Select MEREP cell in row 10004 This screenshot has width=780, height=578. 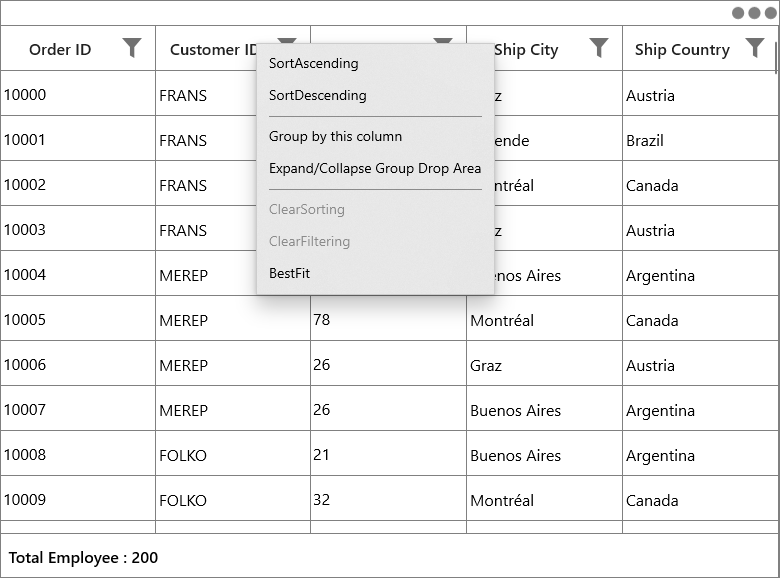(206, 273)
